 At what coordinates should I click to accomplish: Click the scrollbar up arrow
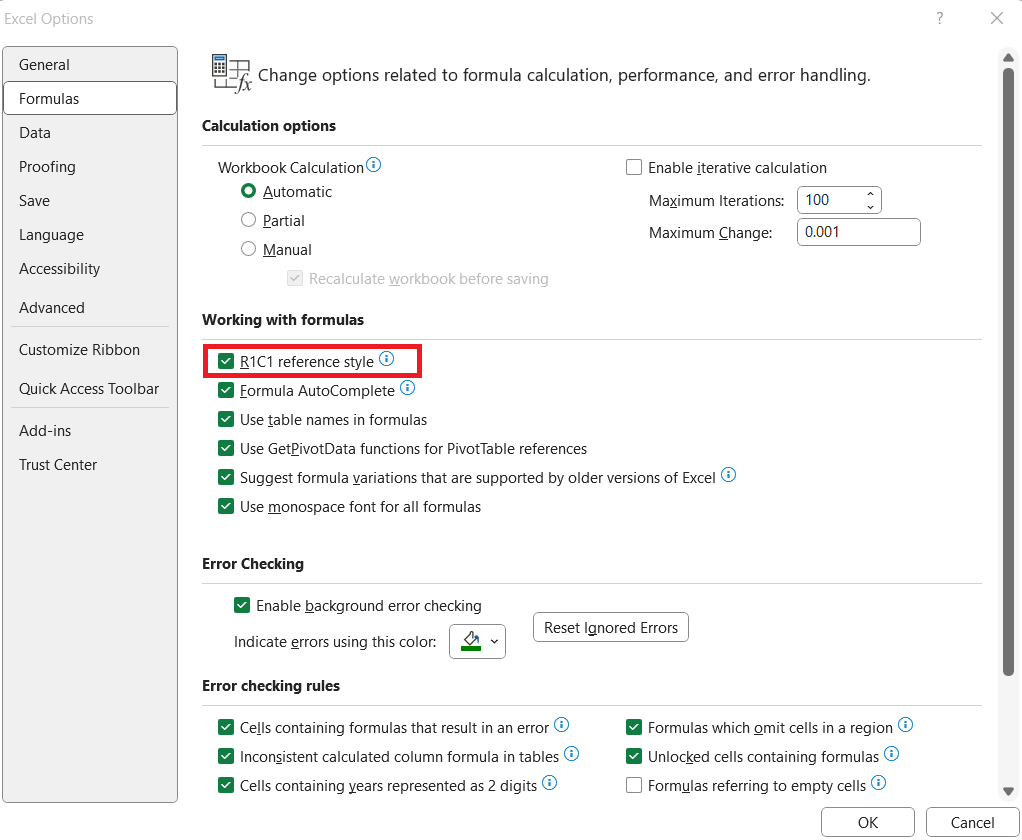(1008, 57)
